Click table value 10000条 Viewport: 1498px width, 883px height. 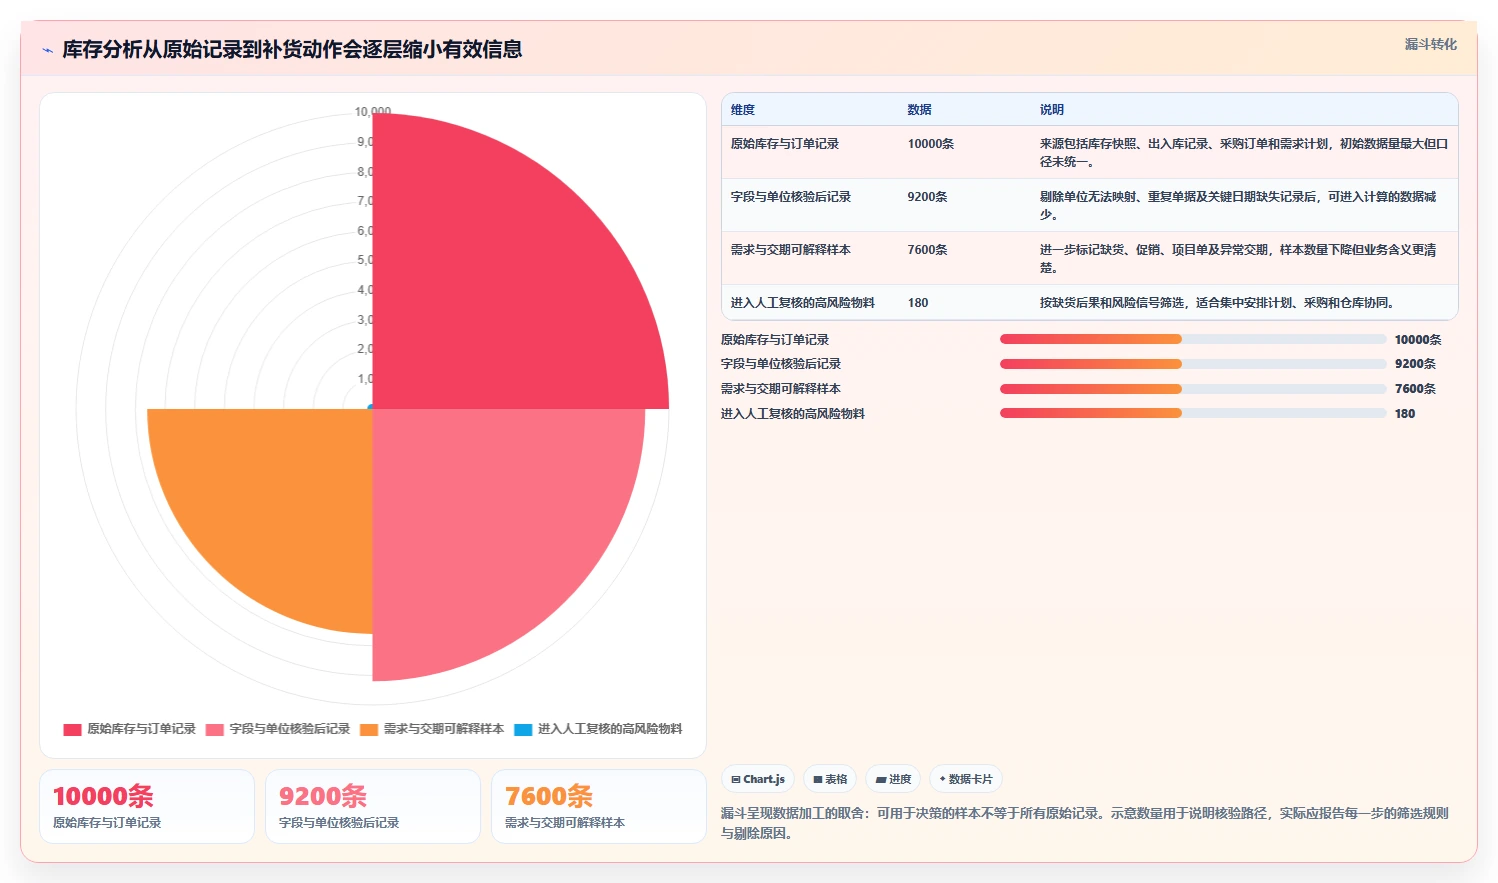[931, 144]
